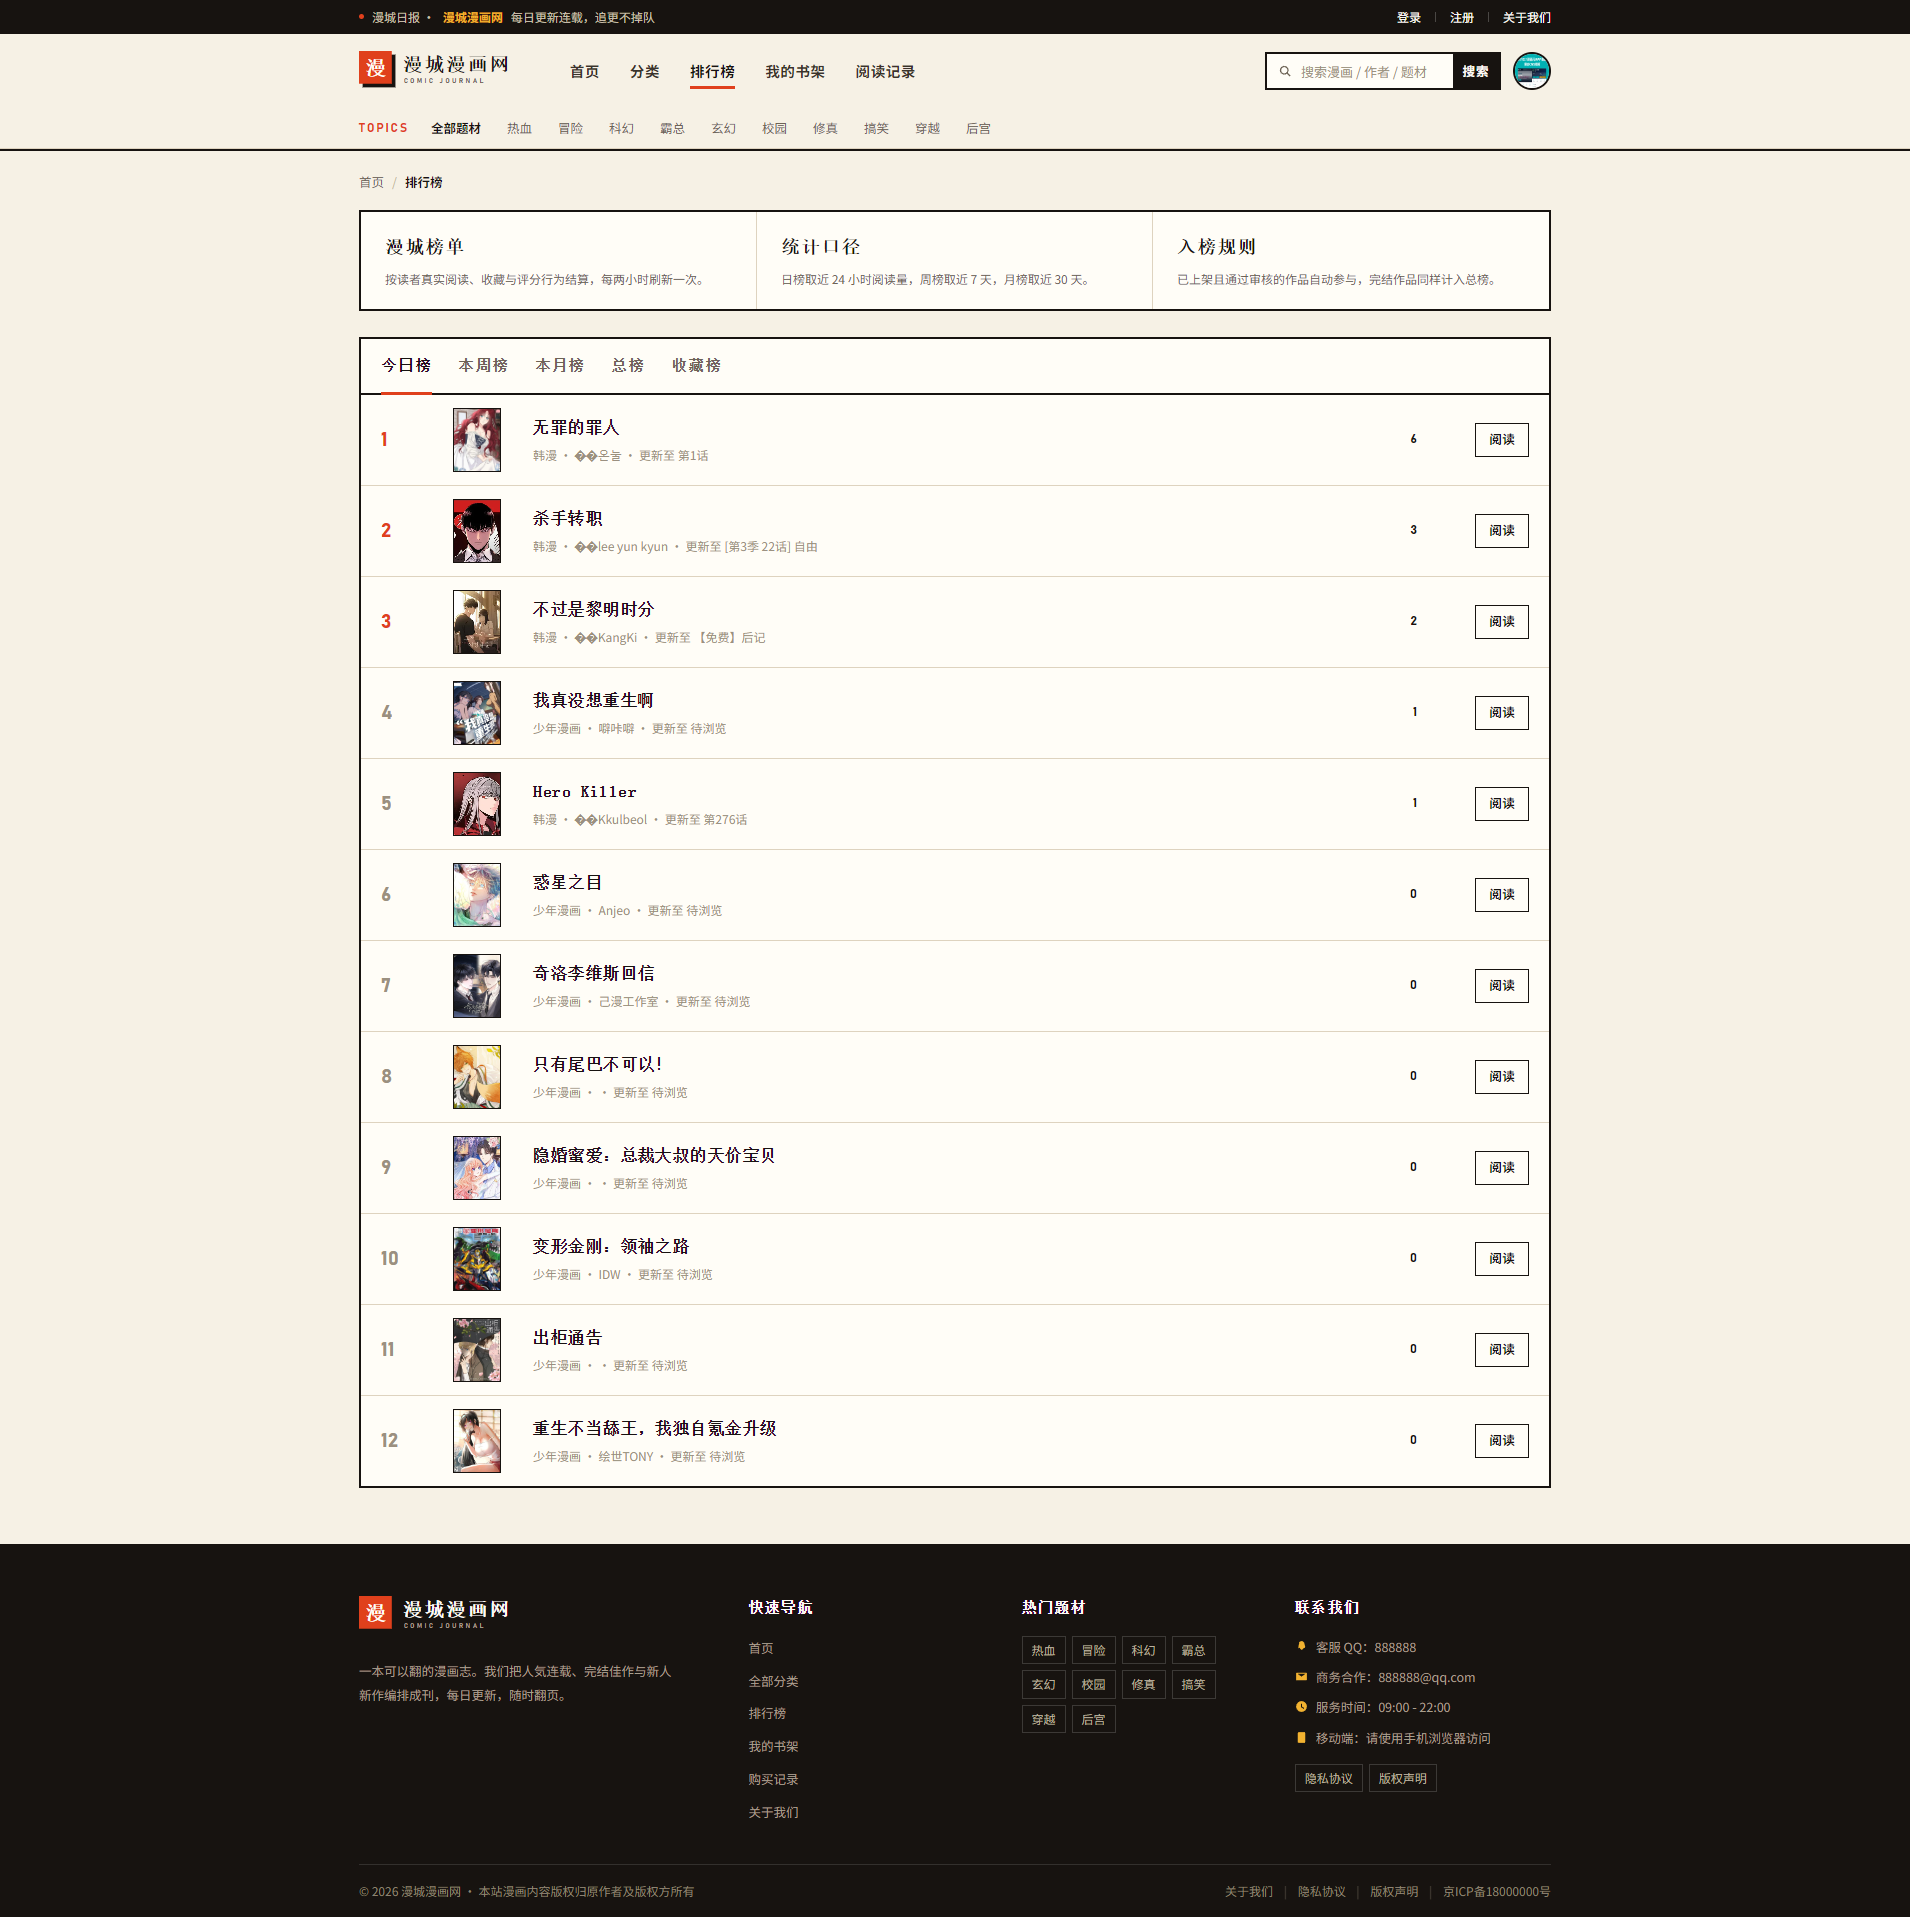Click the 隐私协议 button in the footer contact section
The width and height of the screenshot is (1910, 1917).
(x=1328, y=1778)
